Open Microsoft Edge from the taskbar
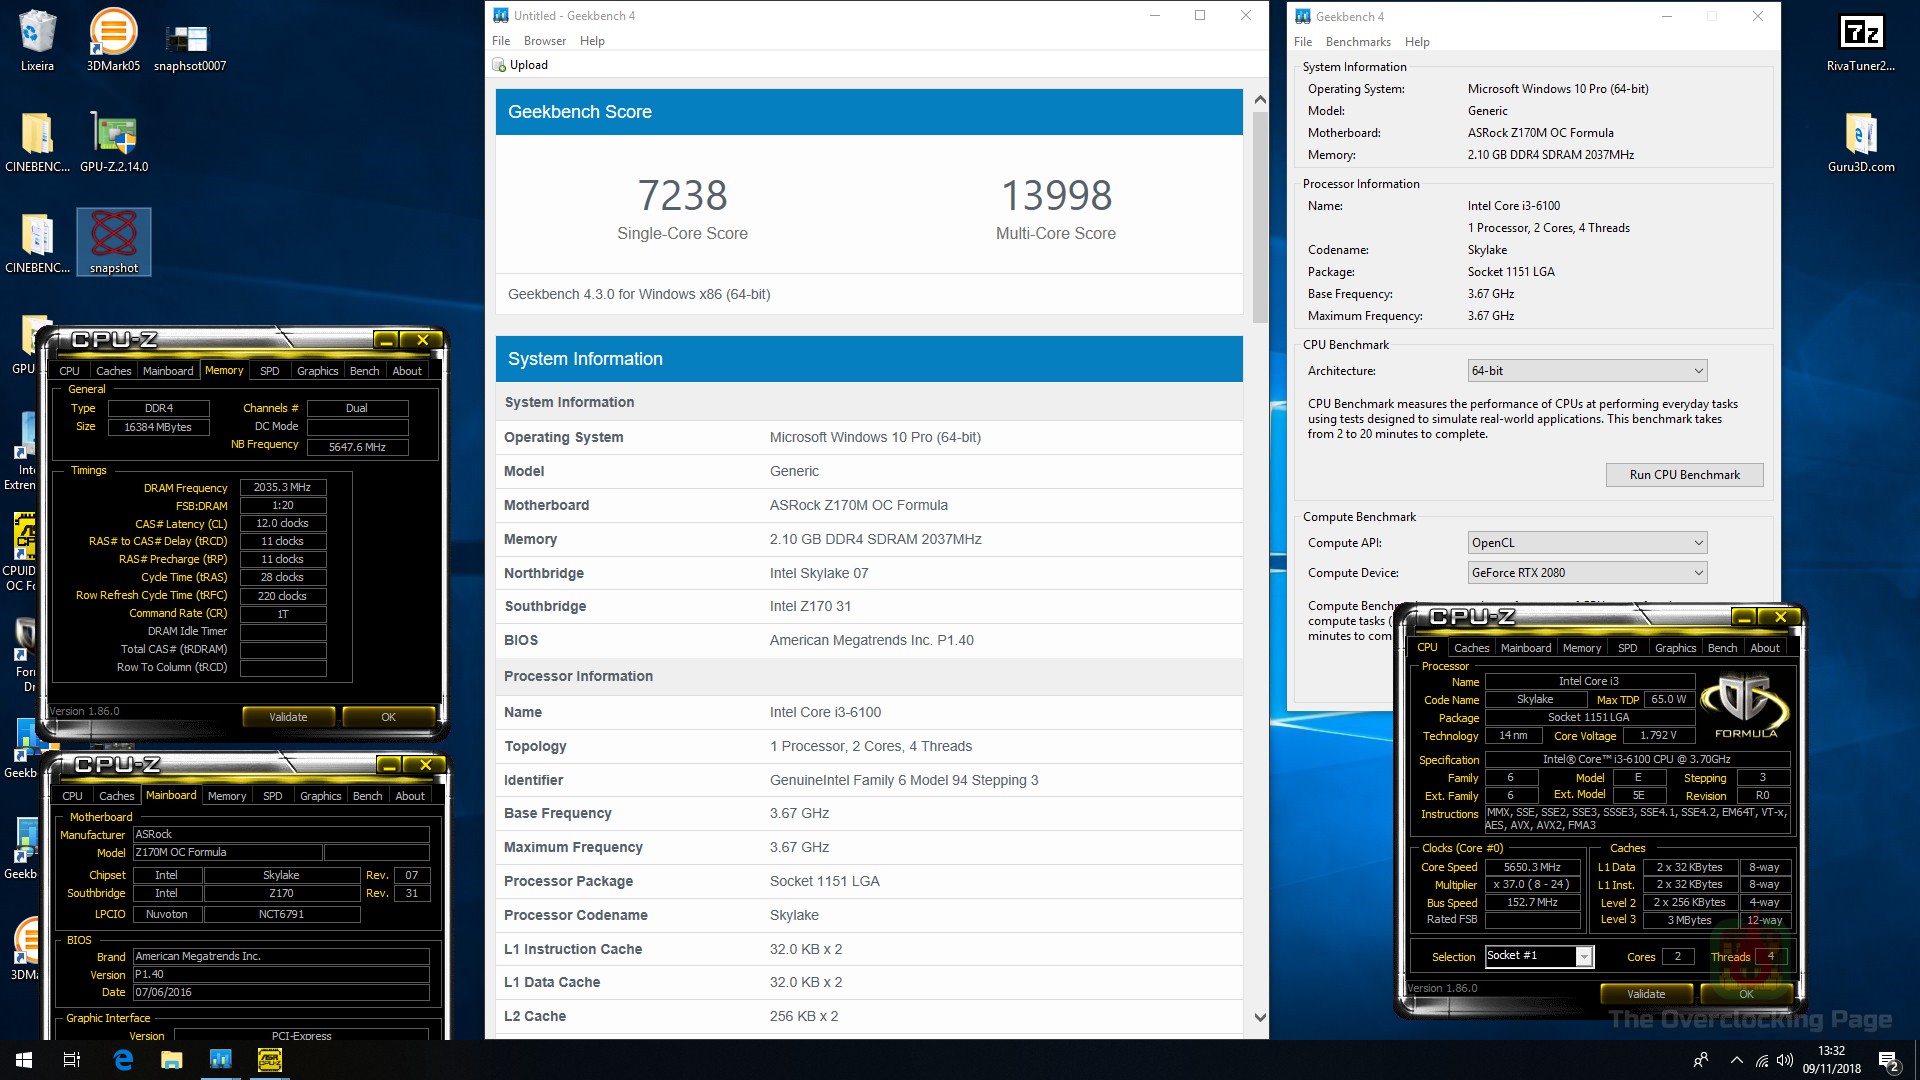 [x=124, y=1061]
